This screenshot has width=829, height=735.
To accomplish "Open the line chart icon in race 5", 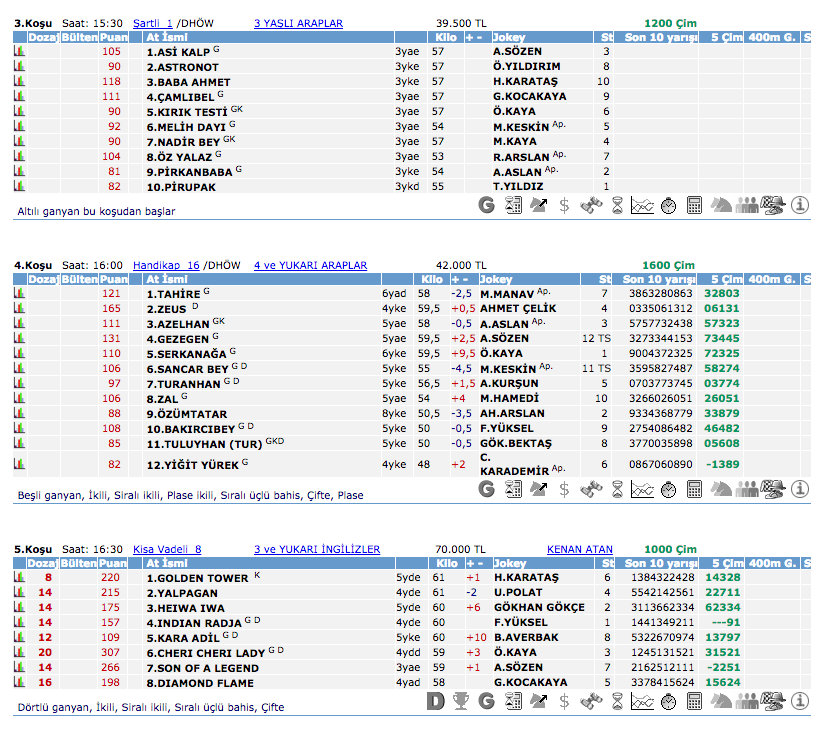I will click(643, 701).
